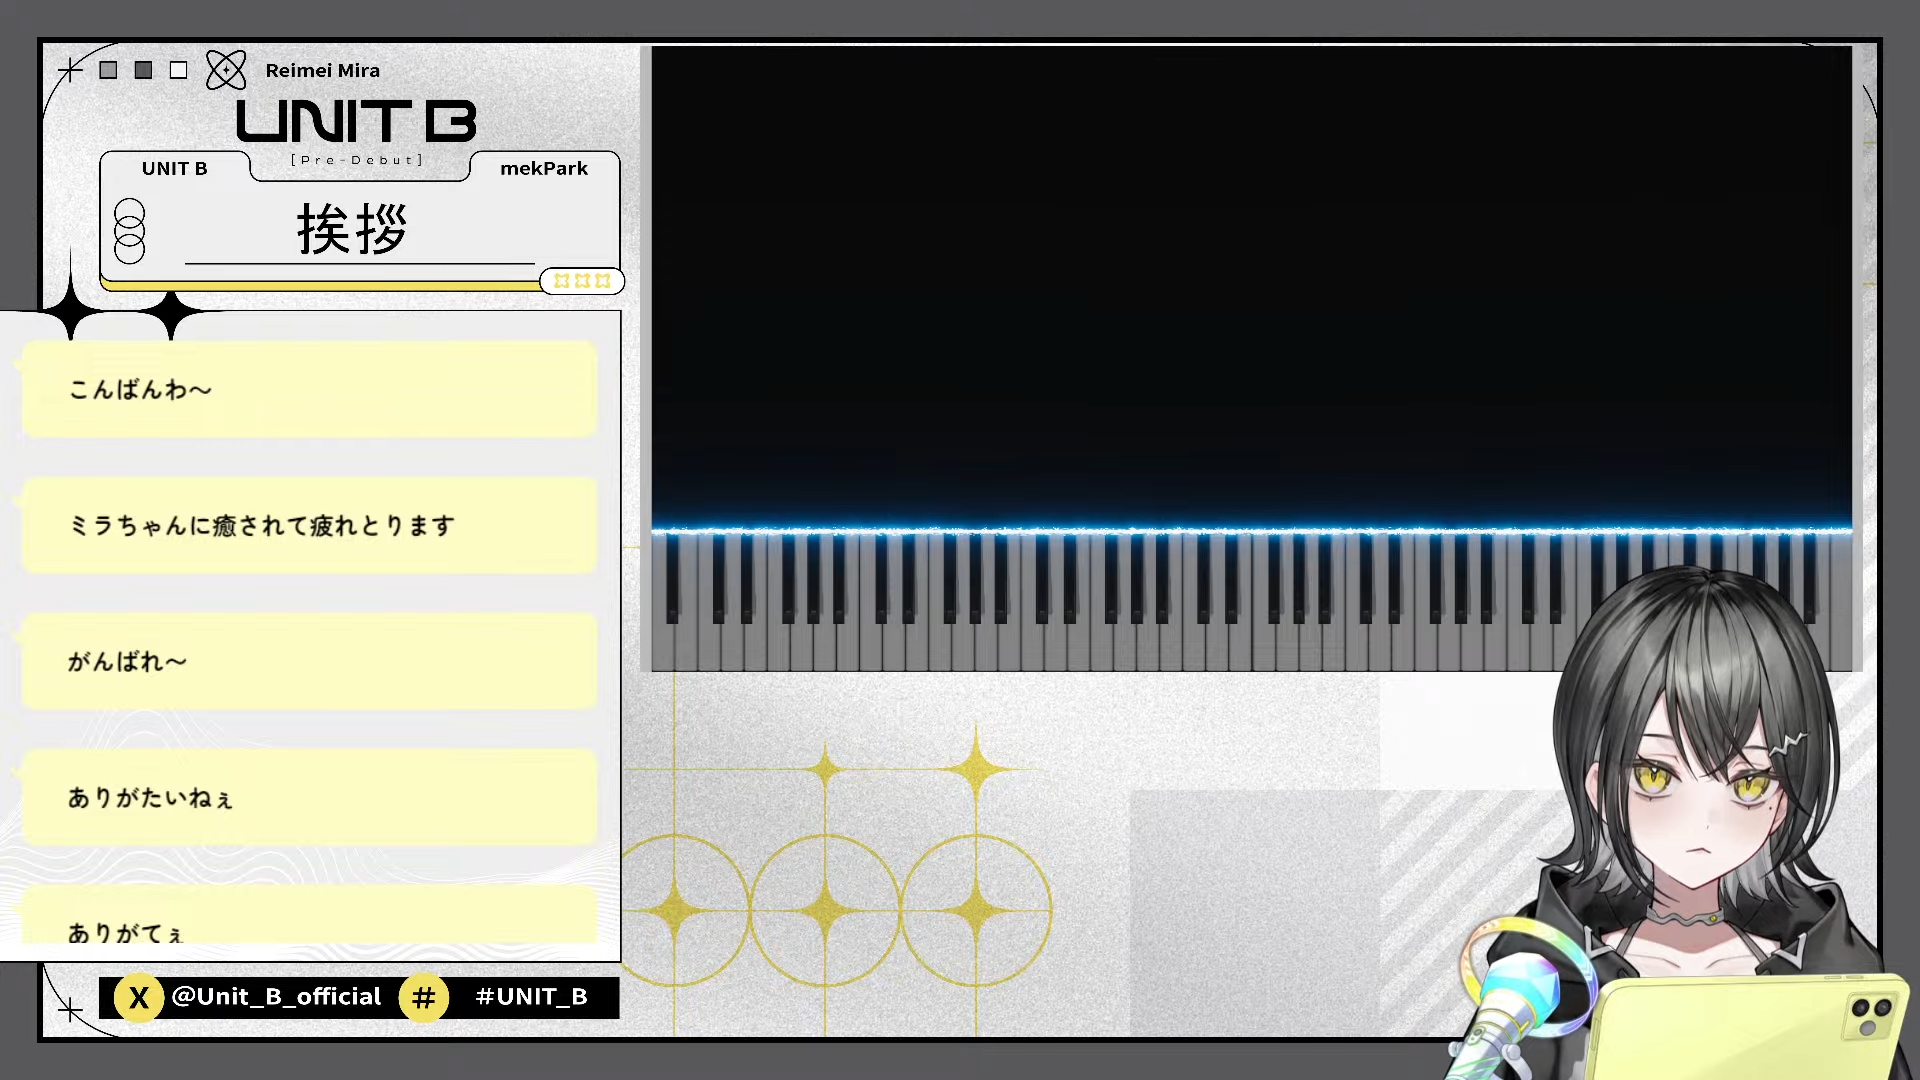Viewport: 1920px width, 1080px height.
Task: Click the white square window button
Action: tap(178, 70)
